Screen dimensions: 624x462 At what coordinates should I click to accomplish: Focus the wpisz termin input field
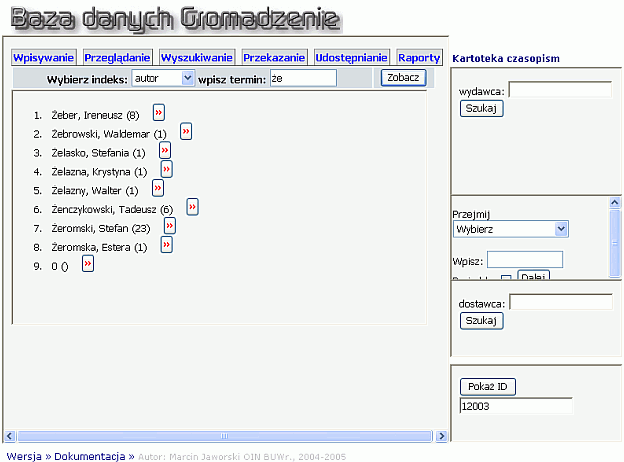303,78
